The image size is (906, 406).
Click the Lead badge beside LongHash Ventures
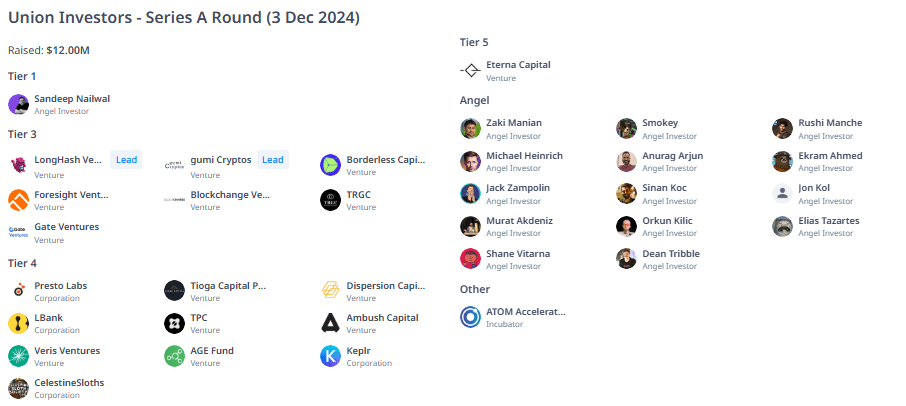pyautogui.click(x=126, y=160)
